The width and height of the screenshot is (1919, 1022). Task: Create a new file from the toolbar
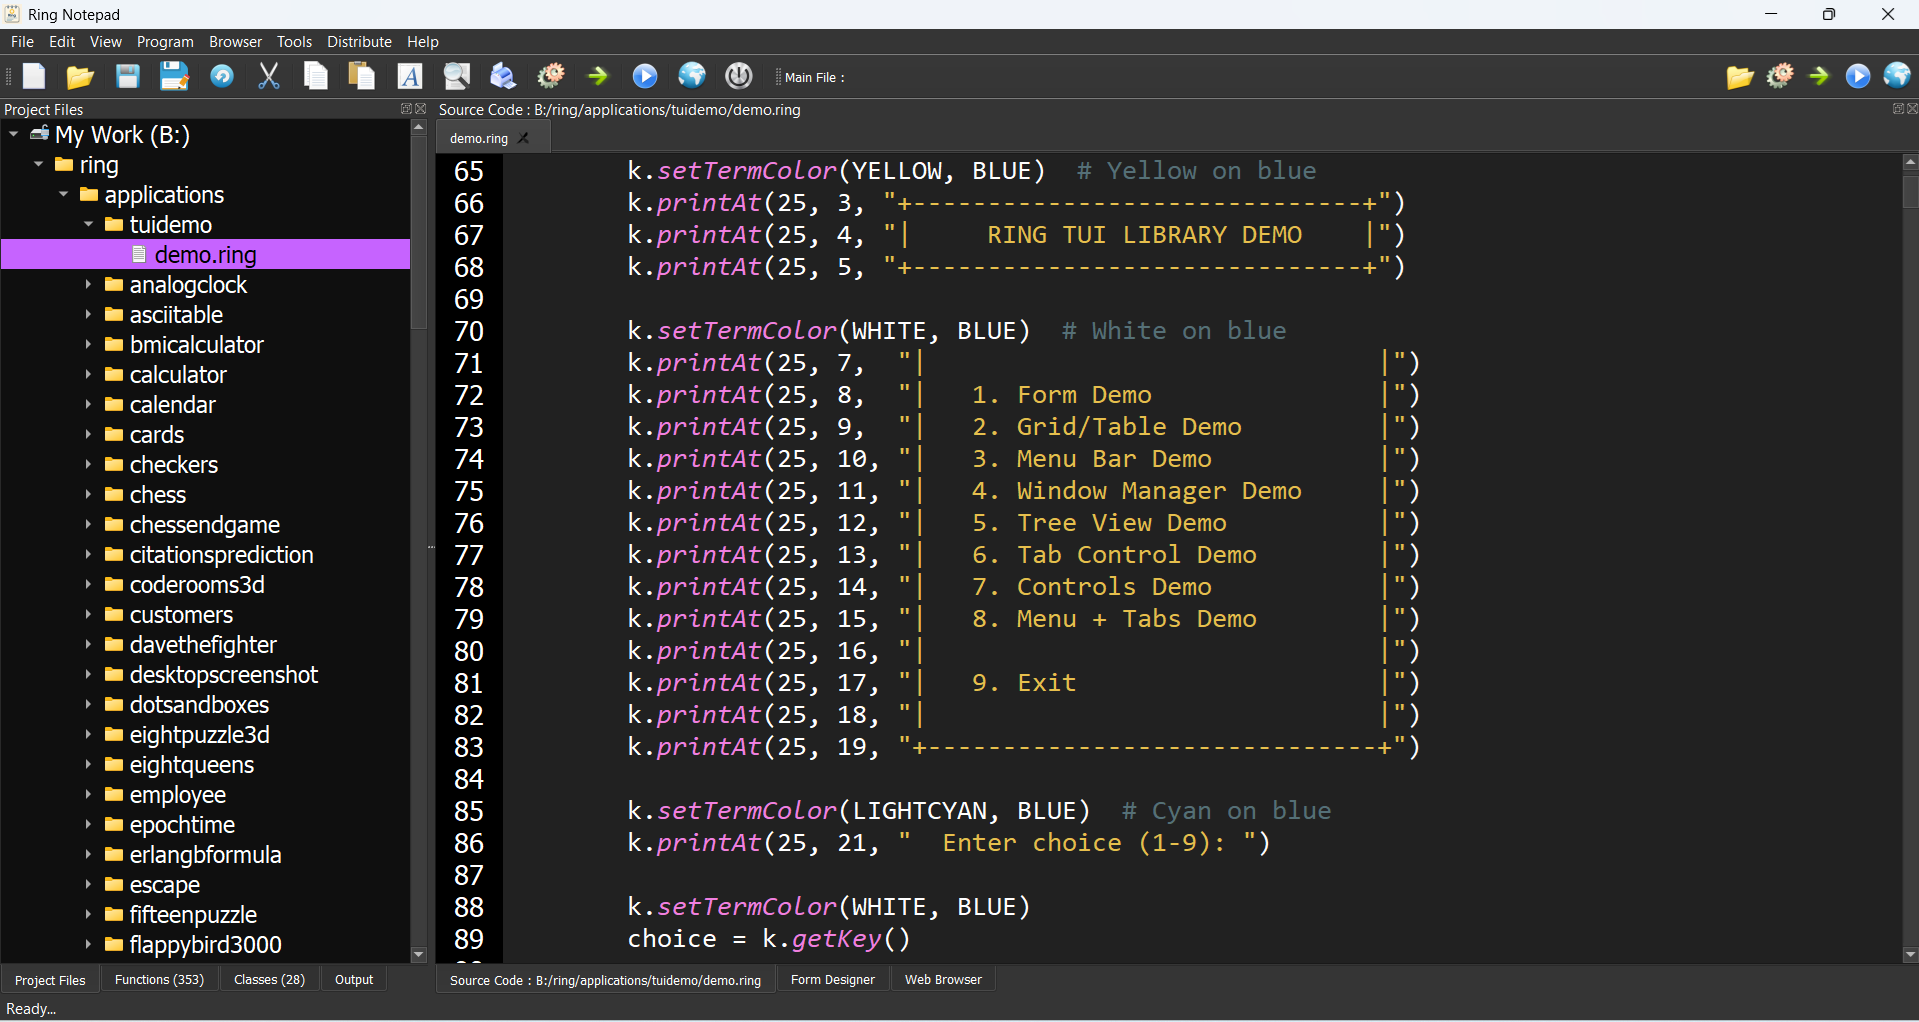tap(35, 77)
